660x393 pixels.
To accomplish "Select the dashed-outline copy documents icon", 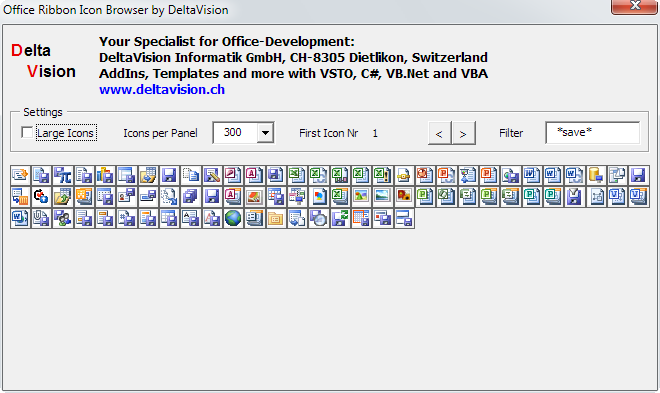I will click(x=191, y=175).
